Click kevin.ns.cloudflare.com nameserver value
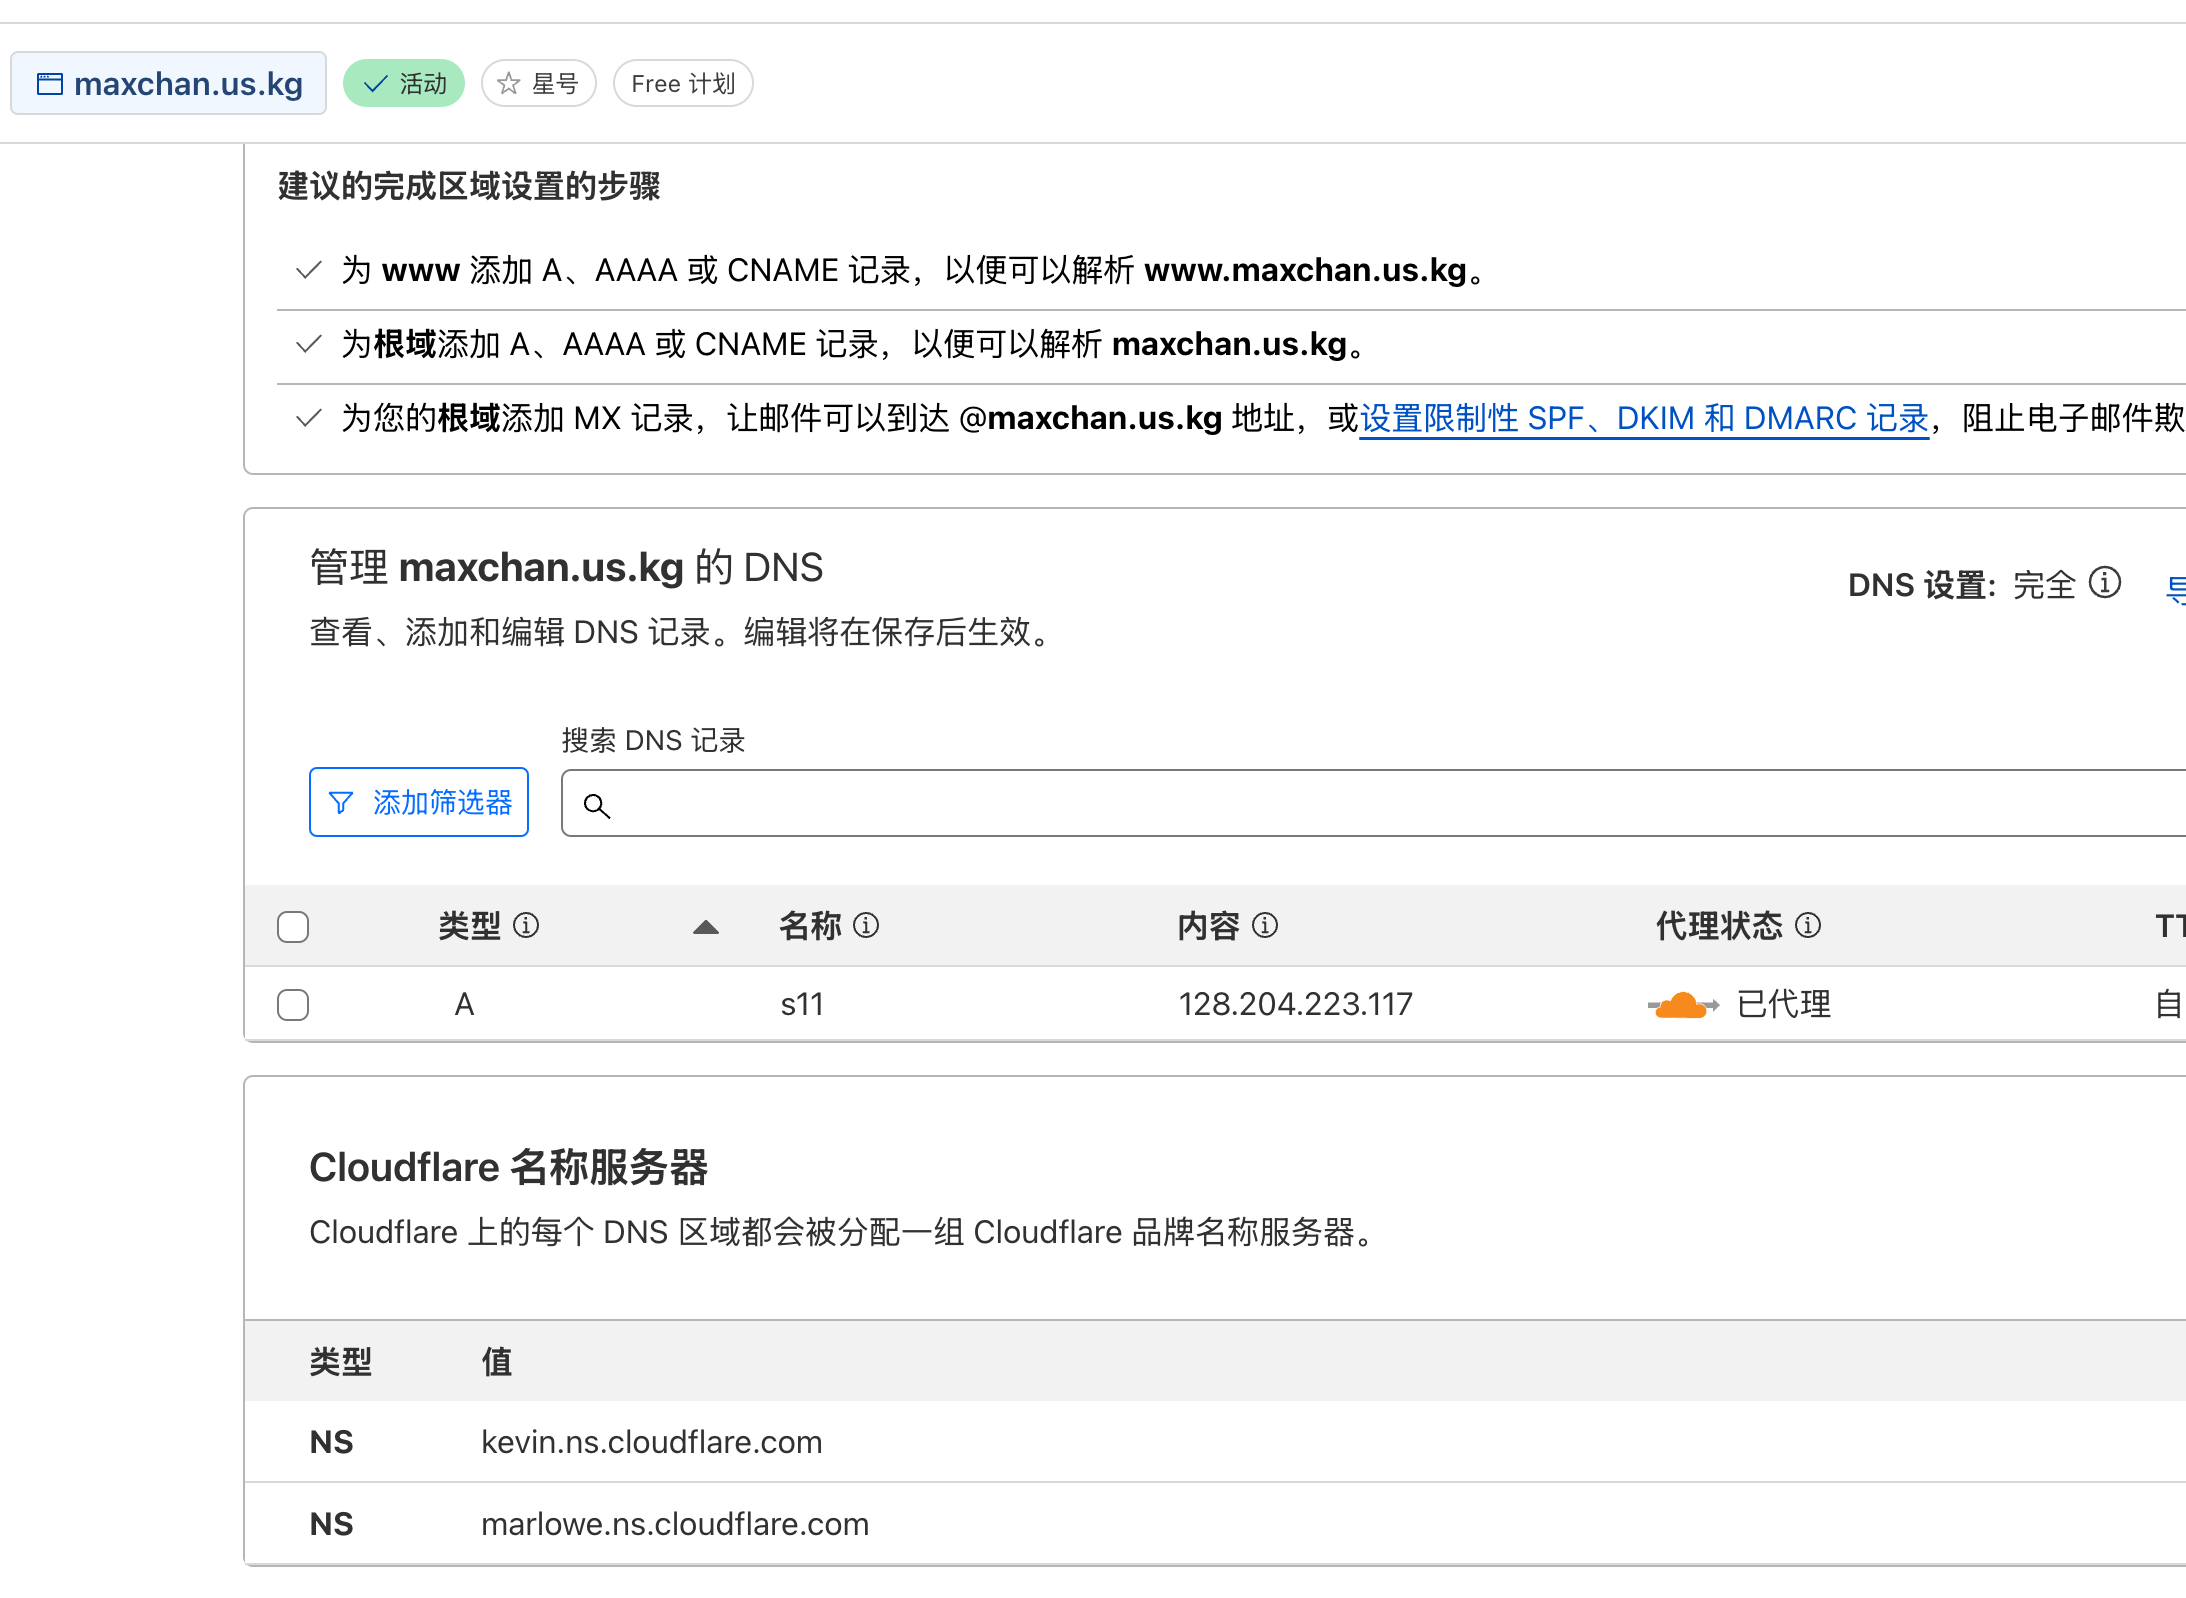This screenshot has width=2186, height=1598. pos(652,1442)
